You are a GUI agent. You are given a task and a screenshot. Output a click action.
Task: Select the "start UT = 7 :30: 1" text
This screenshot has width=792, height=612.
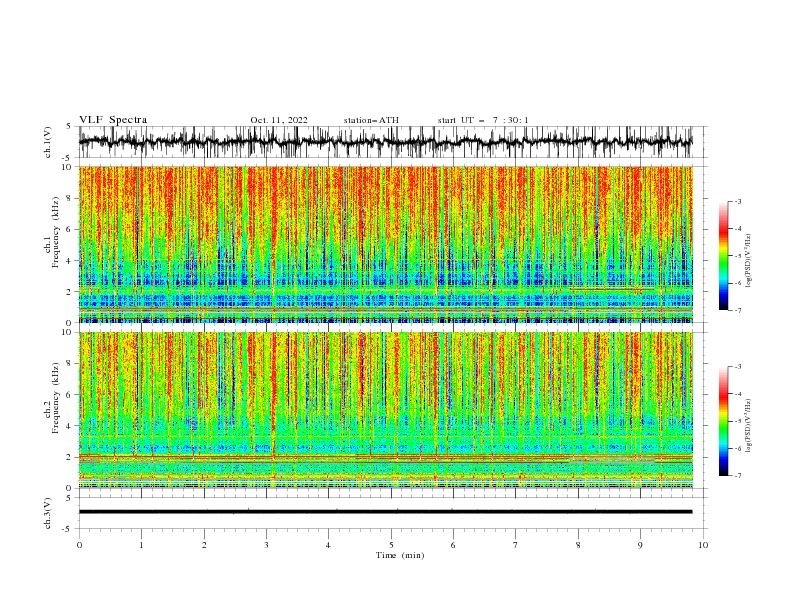(483, 120)
